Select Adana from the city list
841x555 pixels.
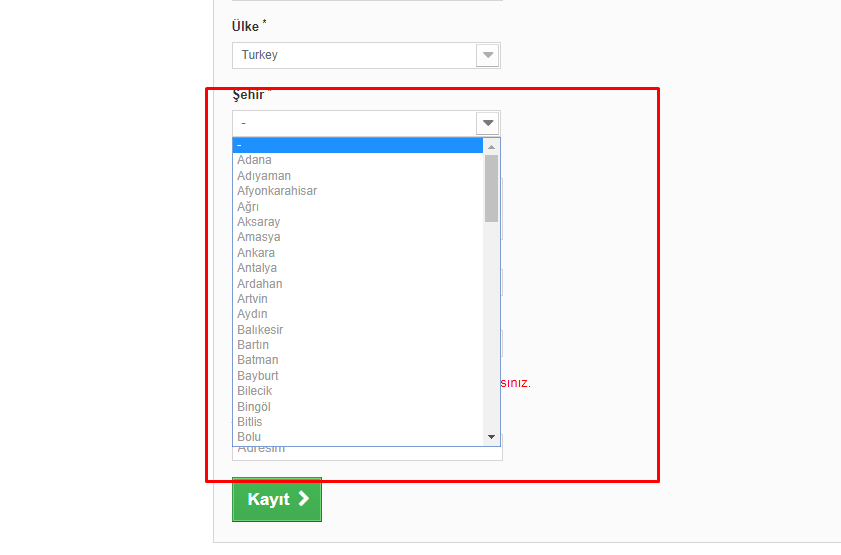coord(255,160)
